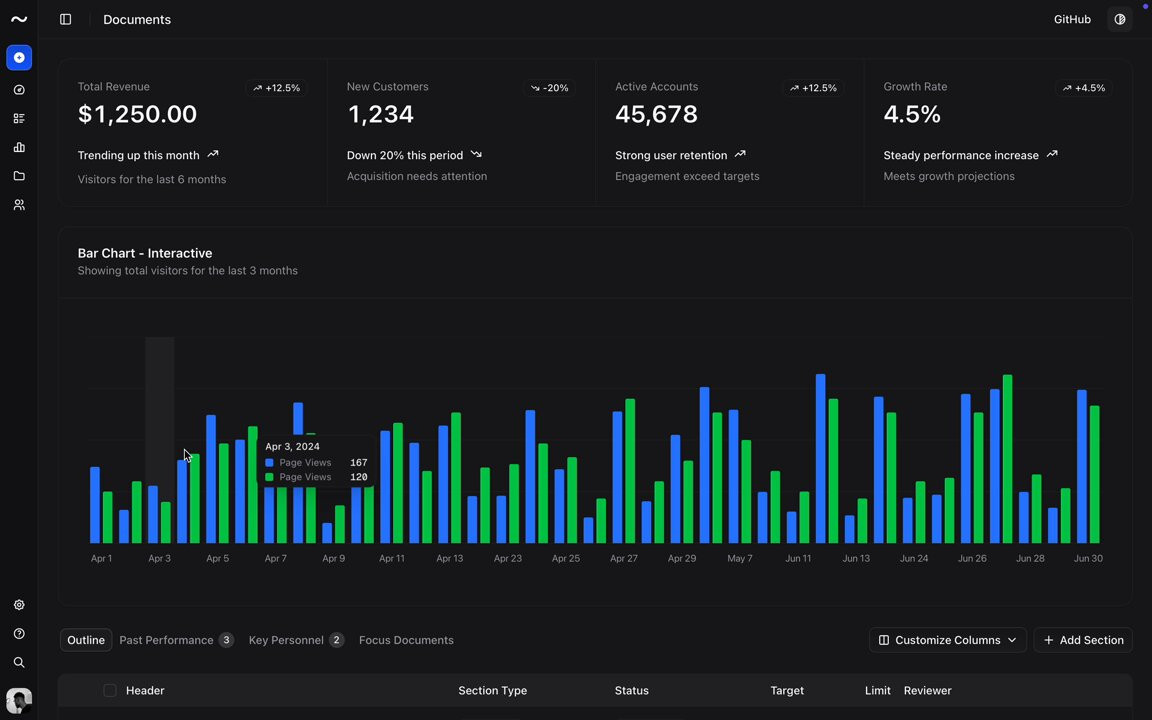This screenshot has height=720, width=1152.
Task: Open the settings gear icon in sidebar
Action: pyautogui.click(x=19, y=605)
